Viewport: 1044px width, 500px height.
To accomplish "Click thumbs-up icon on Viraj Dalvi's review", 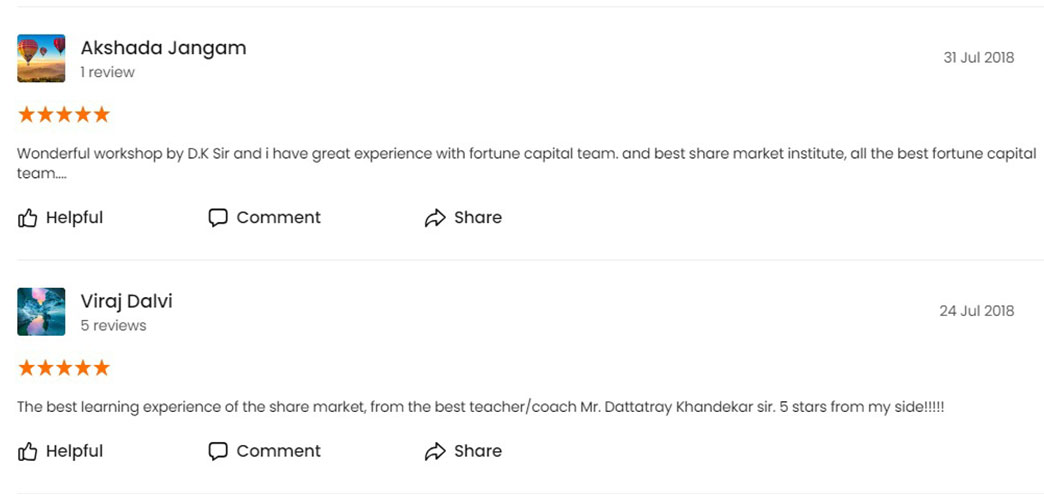I will click(x=27, y=451).
